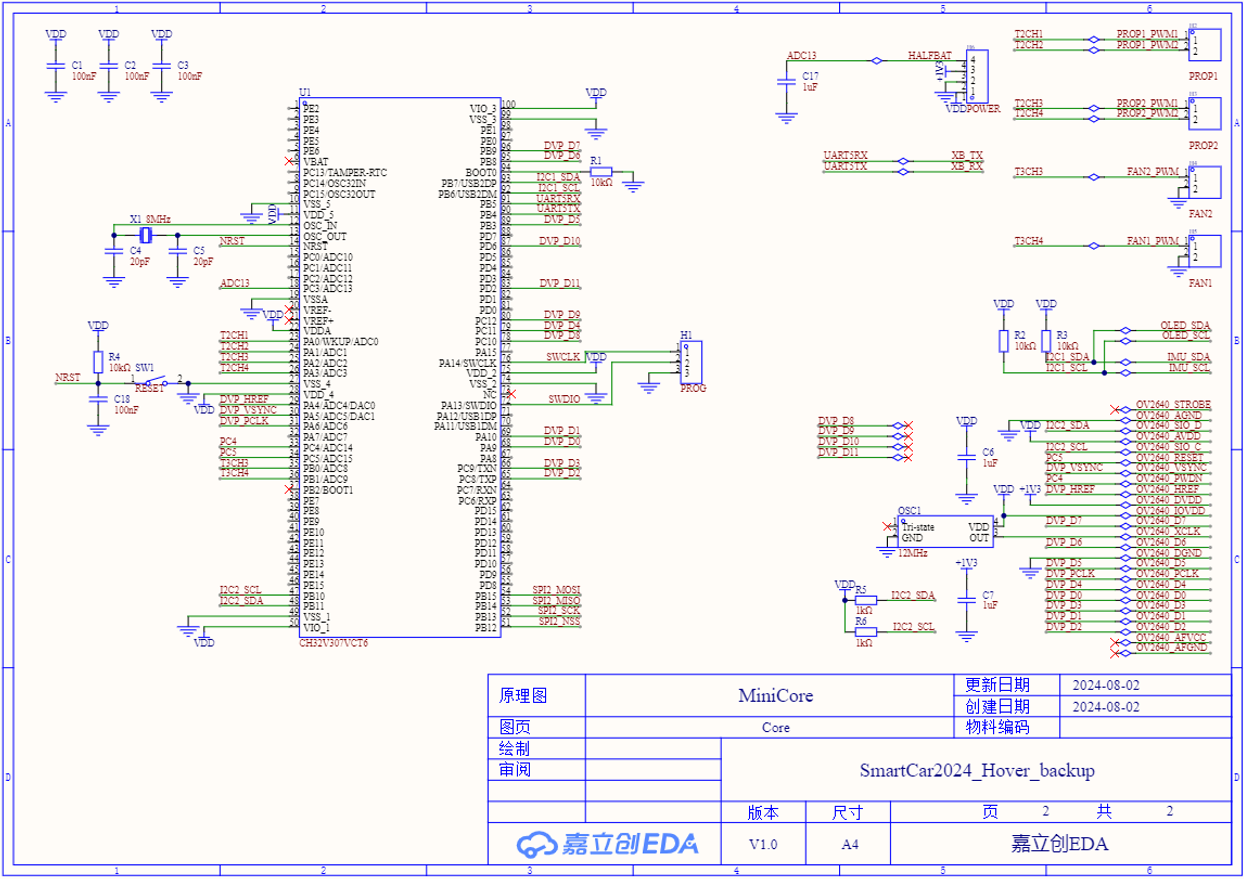Click the OV2640_PWDN net label

pos(1169,478)
